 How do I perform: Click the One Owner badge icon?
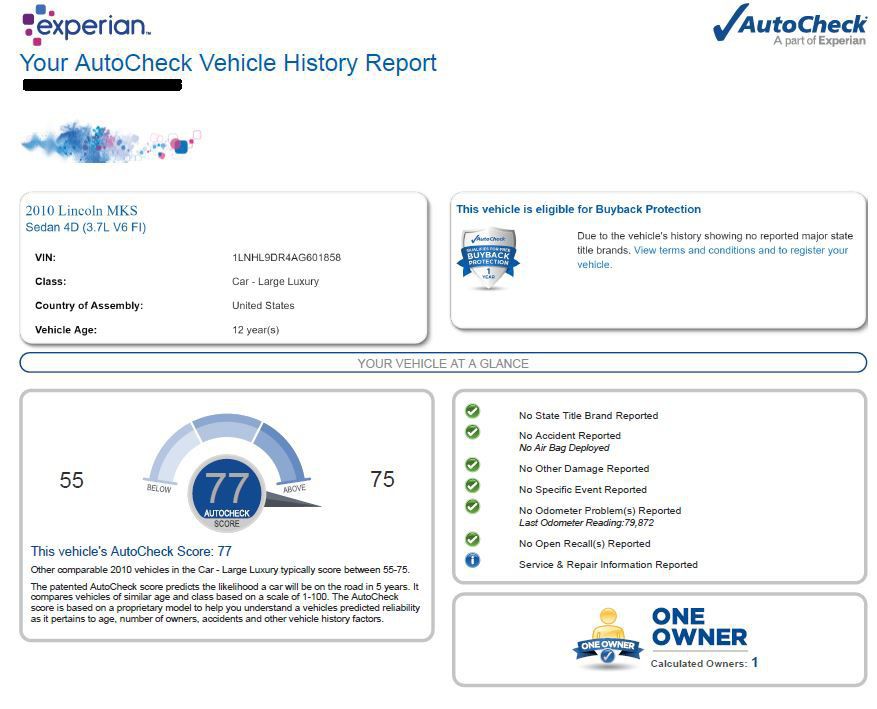(606, 638)
